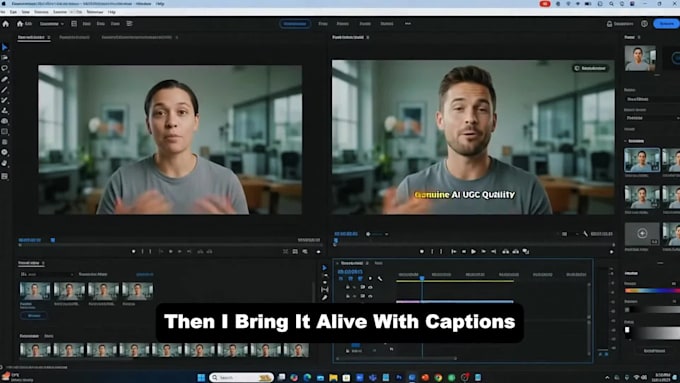Click Export Frame camera icon under Program monitor
The width and height of the screenshot is (680, 383).
526,252
